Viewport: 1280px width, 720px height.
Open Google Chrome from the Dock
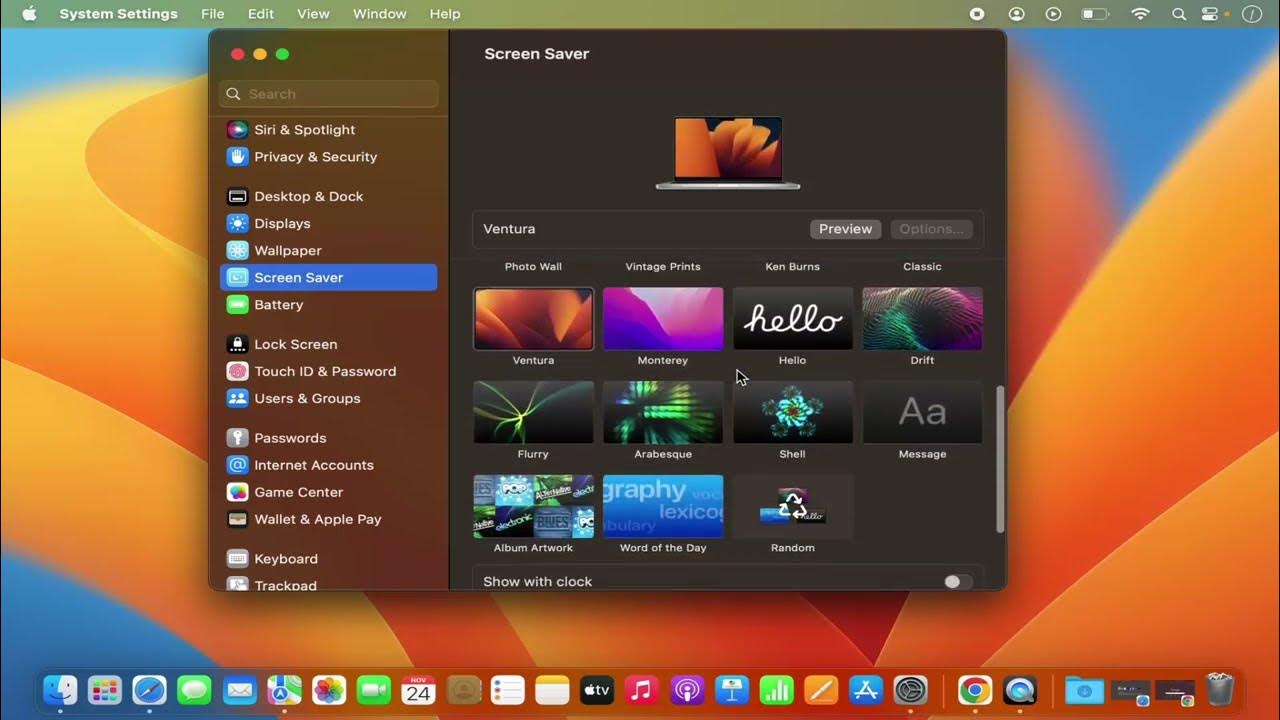coord(974,690)
